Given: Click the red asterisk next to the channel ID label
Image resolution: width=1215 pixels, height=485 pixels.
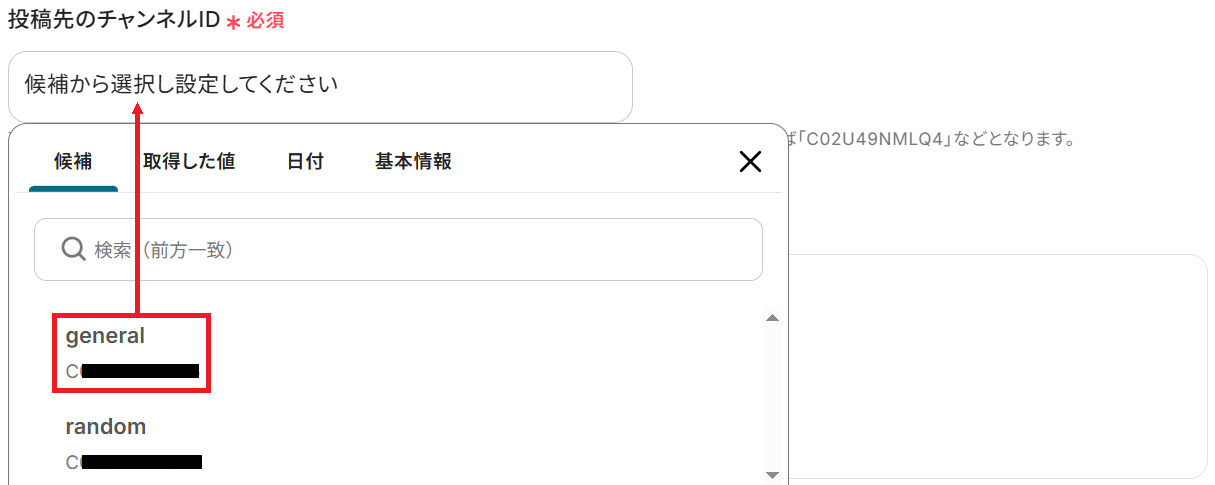Looking at the screenshot, I should [233, 22].
